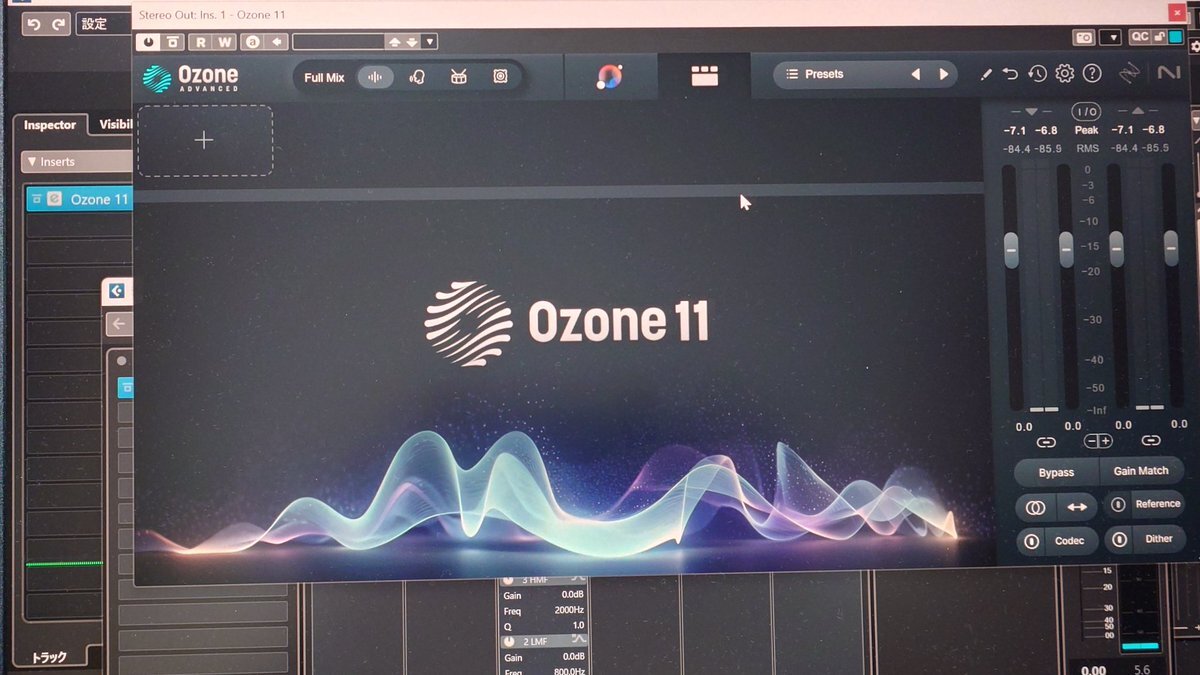The image size is (1200, 675).
Task: Toggle the Codec power button
Action: [x=1031, y=541]
